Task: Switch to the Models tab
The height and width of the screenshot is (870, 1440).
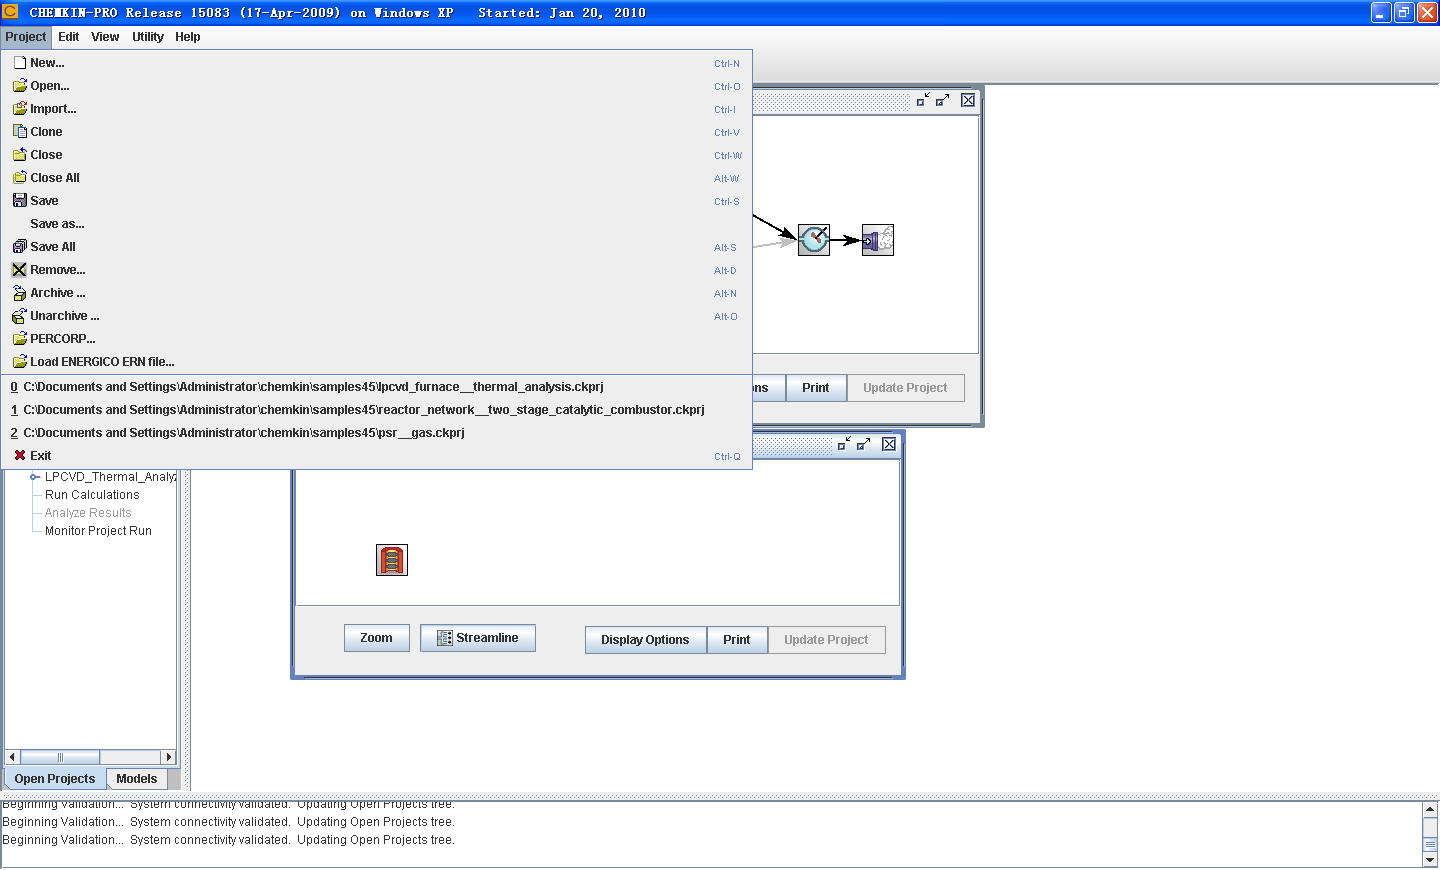Action: (136, 779)
